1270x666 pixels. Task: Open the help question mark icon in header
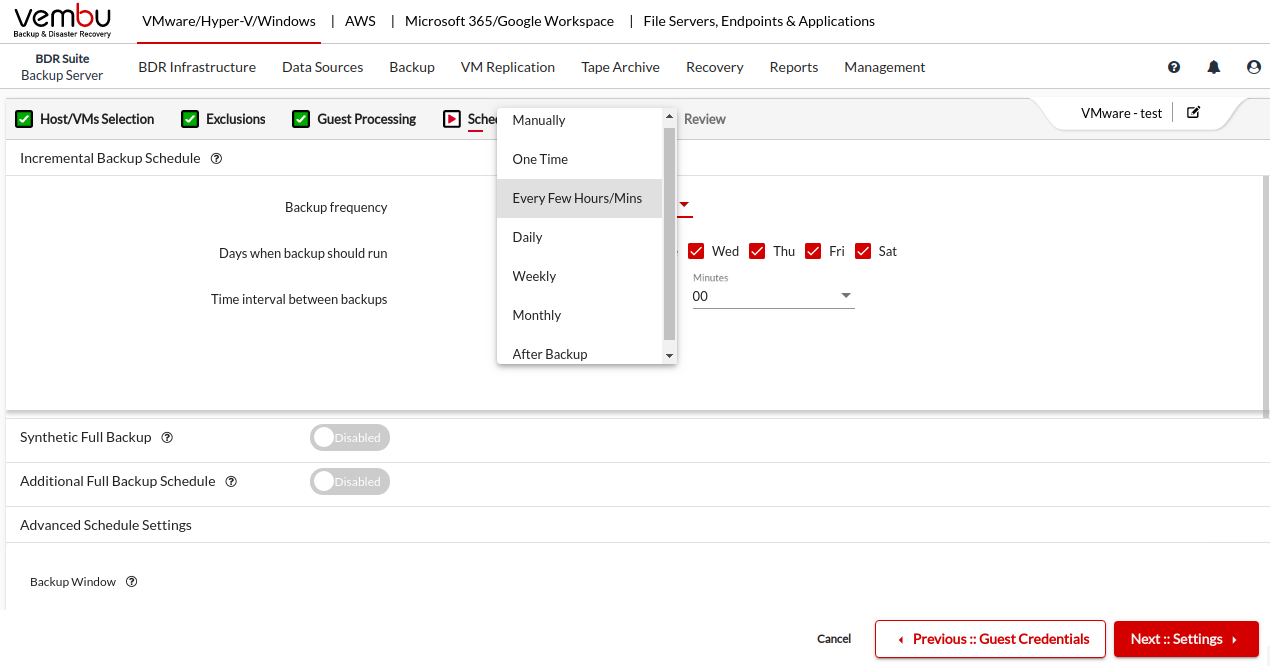click(x=1174, y=67)
